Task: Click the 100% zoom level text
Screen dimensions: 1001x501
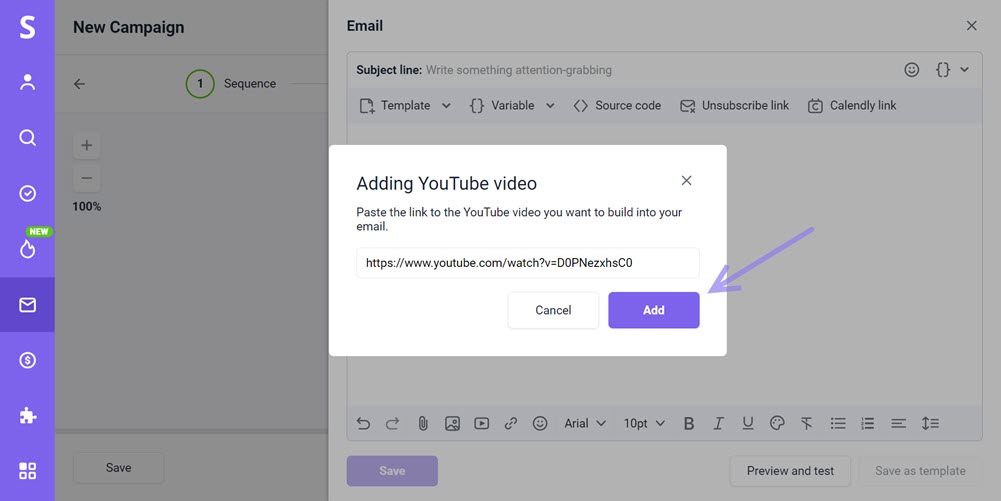Action: pyautogui.click(x=87, y=206)
